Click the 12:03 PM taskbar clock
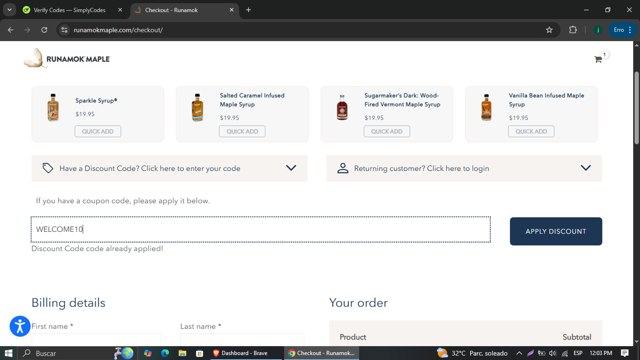Viewport: 640px width, 360px height. coord(601,353)
